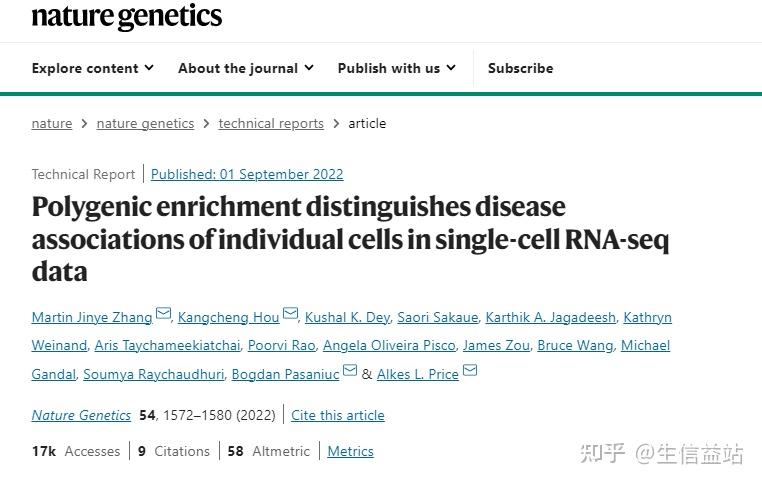762x485 pixels.
Task: Click the email icon next to Kangcheng Hou
Action: pos(290,315)
